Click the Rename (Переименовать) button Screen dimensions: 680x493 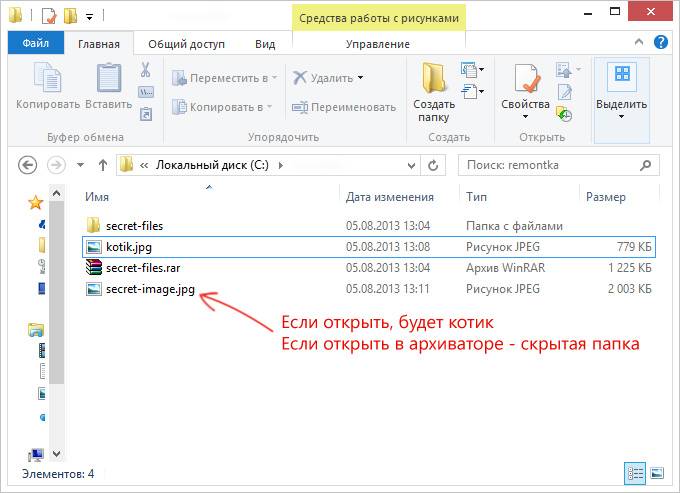pos(344,107)
